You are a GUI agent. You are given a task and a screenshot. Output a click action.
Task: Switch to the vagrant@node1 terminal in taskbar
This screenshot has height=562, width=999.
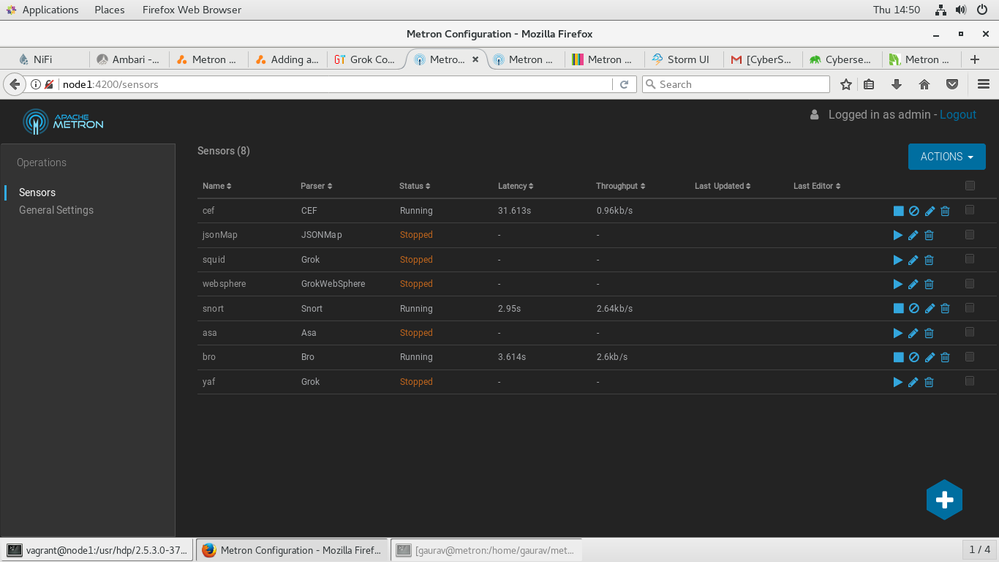tap(97, 550)
